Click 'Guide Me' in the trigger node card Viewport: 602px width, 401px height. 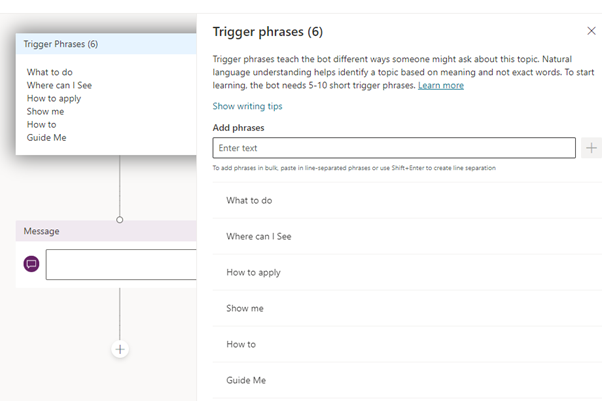[x=46, y=138]
